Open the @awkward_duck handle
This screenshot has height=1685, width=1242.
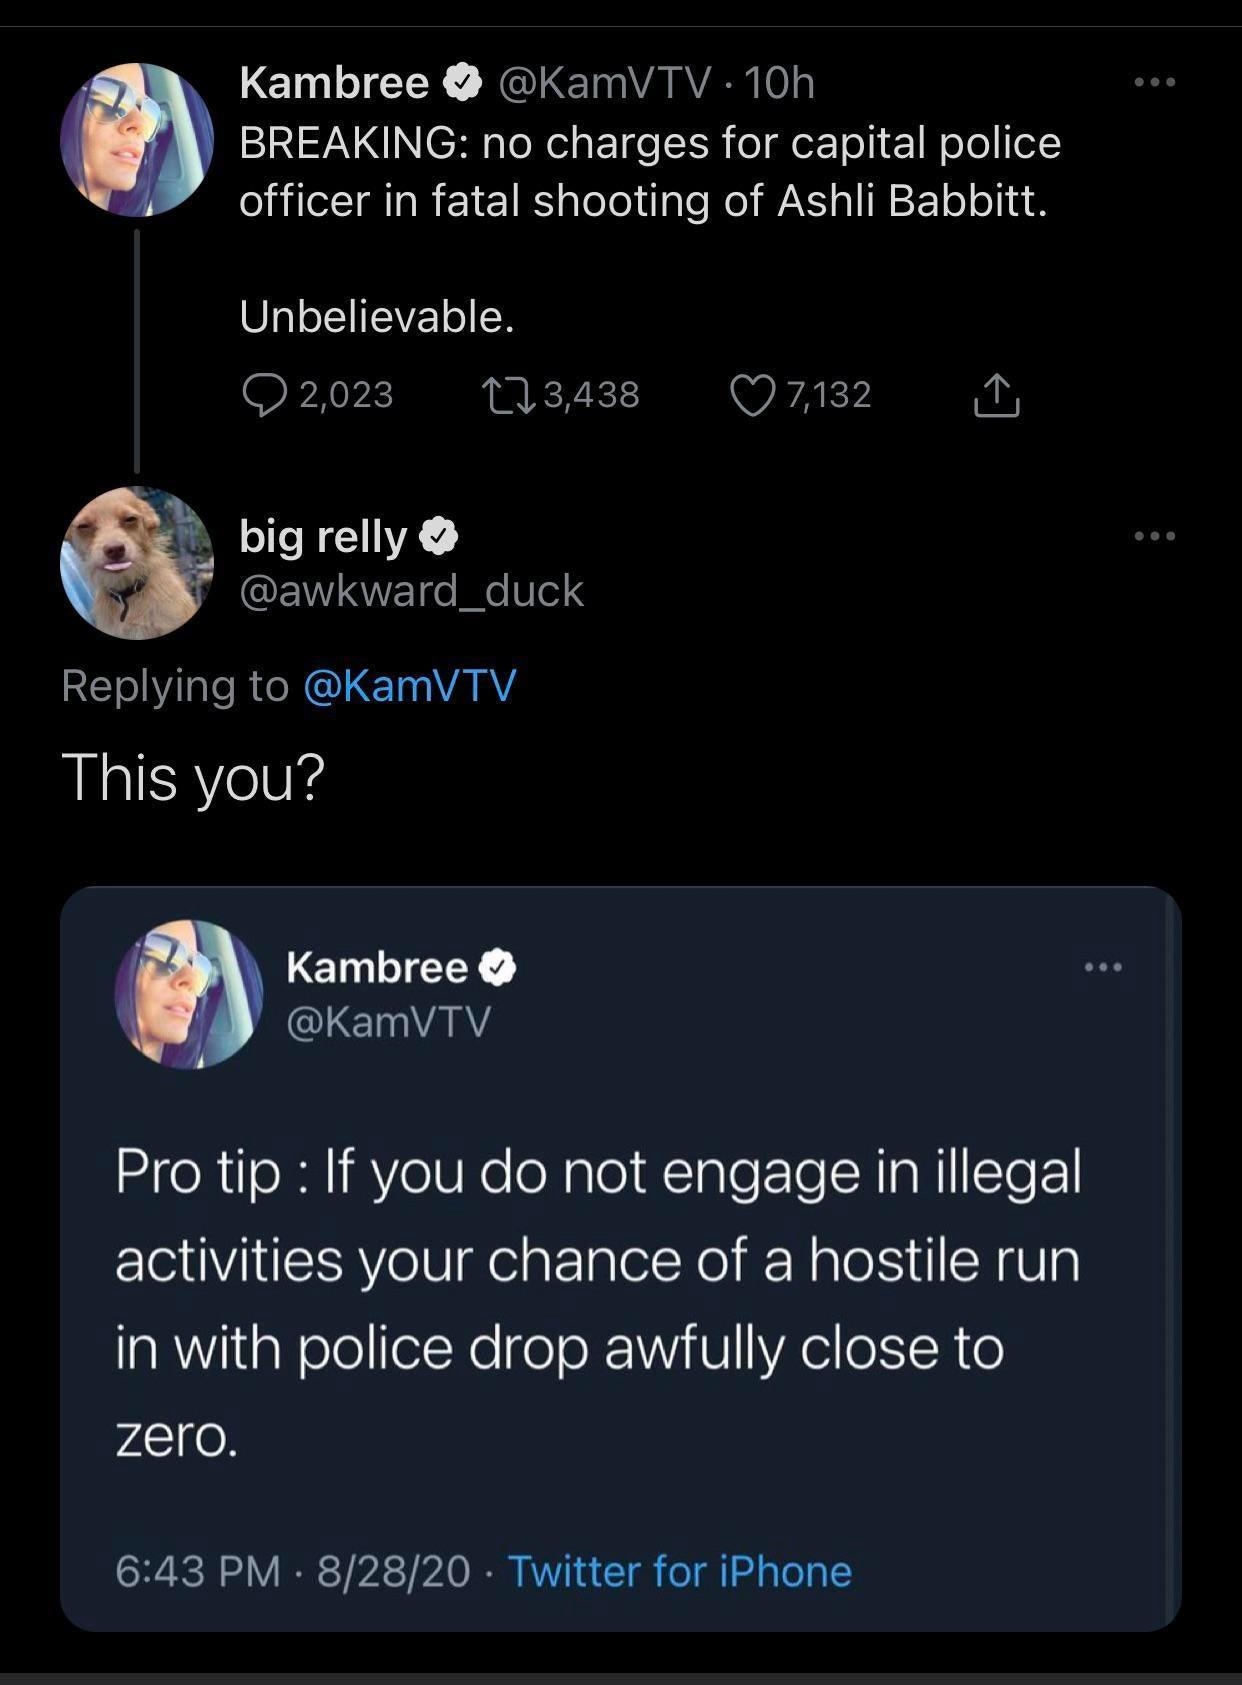click(411, 591)
